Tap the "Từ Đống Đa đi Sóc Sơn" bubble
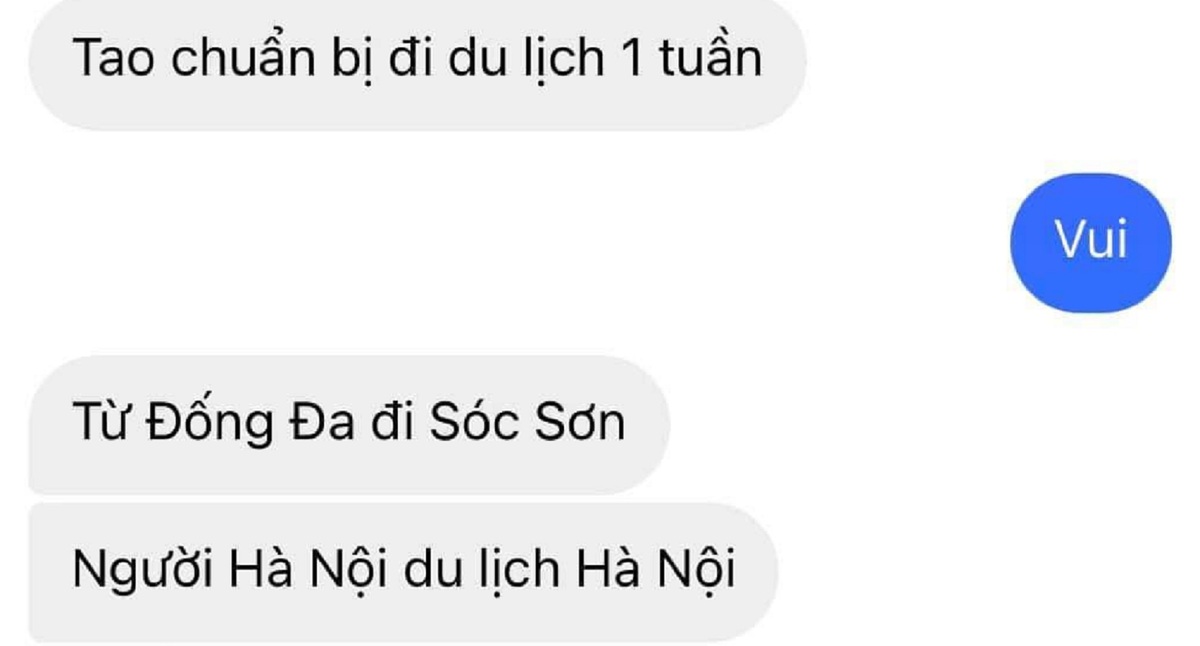 pos(349,424)
